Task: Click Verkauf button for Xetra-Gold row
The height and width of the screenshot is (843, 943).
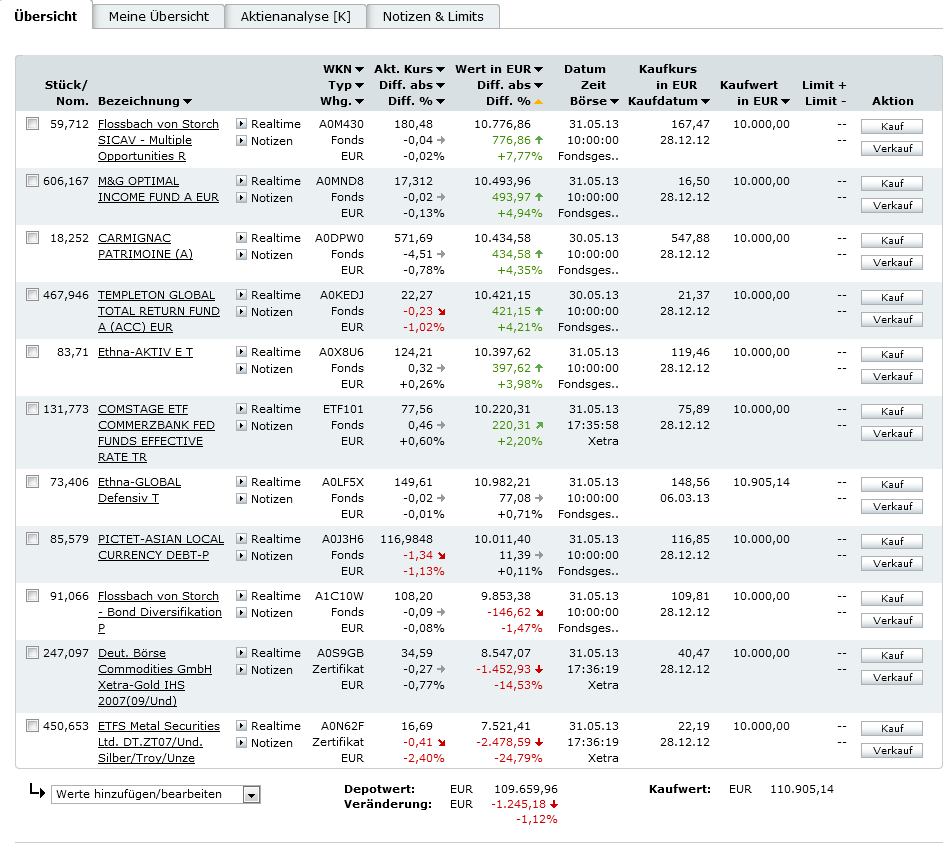Action: coord(892,678)
